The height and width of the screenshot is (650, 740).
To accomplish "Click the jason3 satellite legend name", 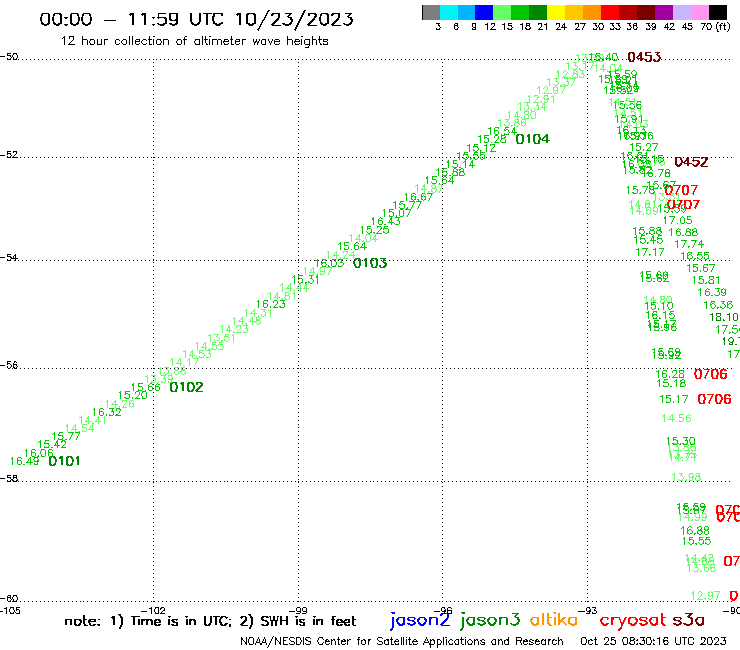I will pyautogui.click(x=490, y=621).
